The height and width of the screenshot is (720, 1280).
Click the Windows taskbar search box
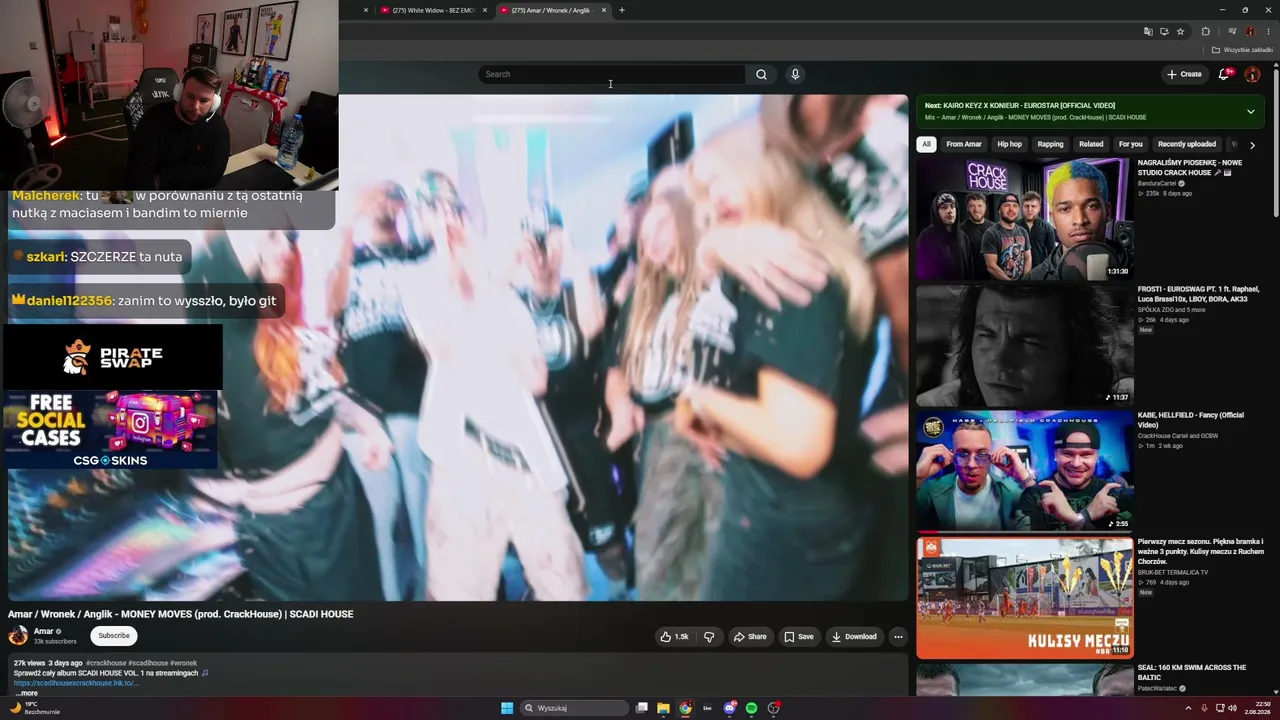coord(574,708)
